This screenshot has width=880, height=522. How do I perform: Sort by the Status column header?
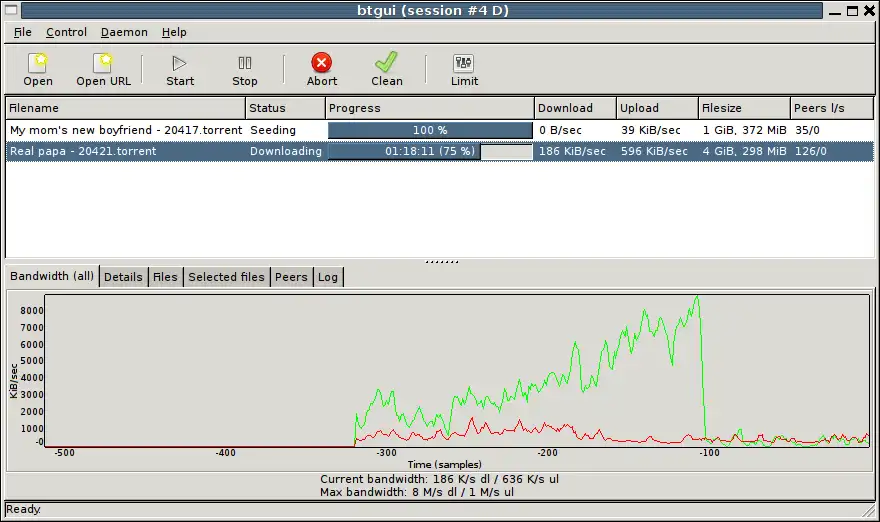click(x=285, y=108)
